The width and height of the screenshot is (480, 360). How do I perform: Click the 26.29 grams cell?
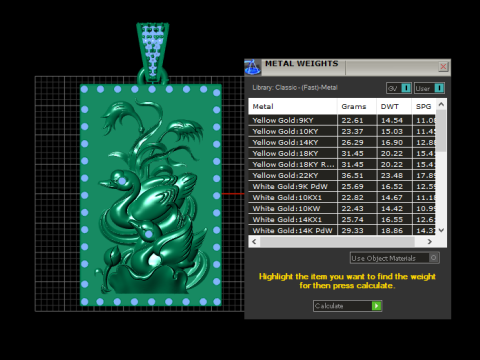click(357, 142)
